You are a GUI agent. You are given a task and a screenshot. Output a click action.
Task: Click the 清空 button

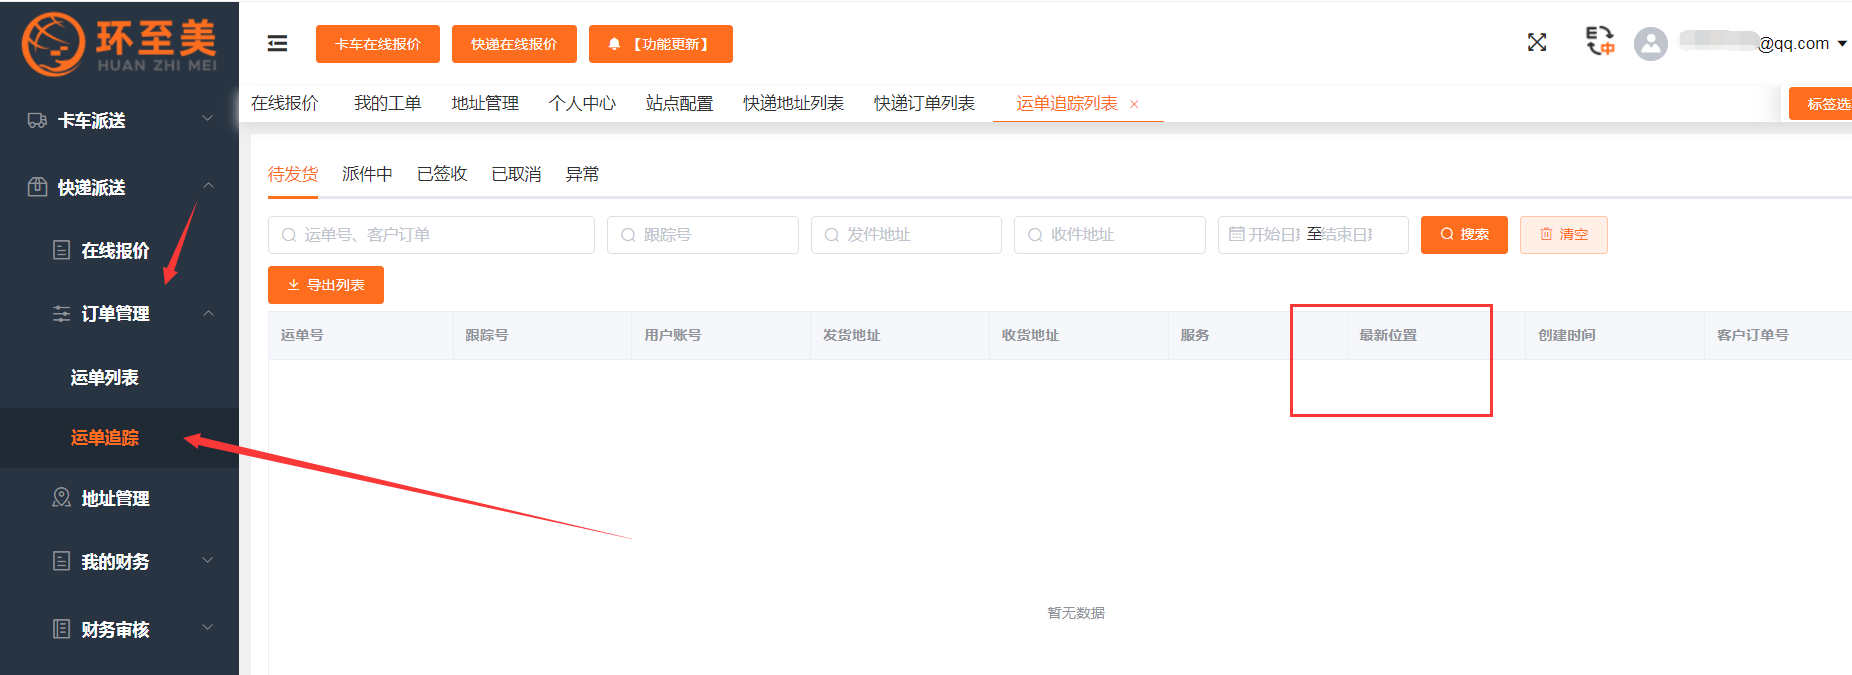(x=1563, y=235)
